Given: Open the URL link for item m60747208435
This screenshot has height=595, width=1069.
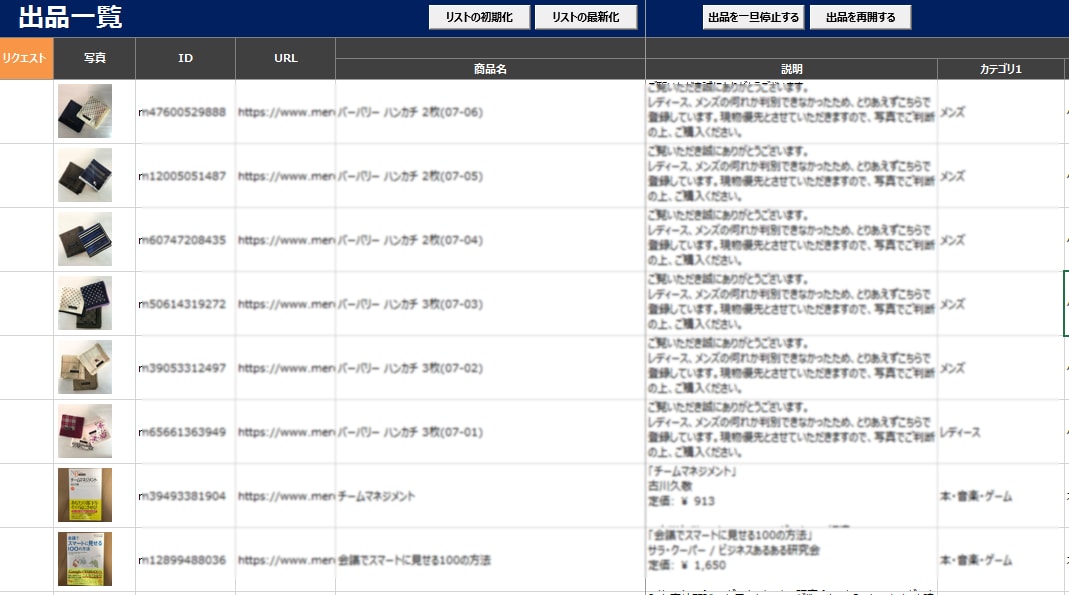Looking at the screenshot, I should [286, 240].
